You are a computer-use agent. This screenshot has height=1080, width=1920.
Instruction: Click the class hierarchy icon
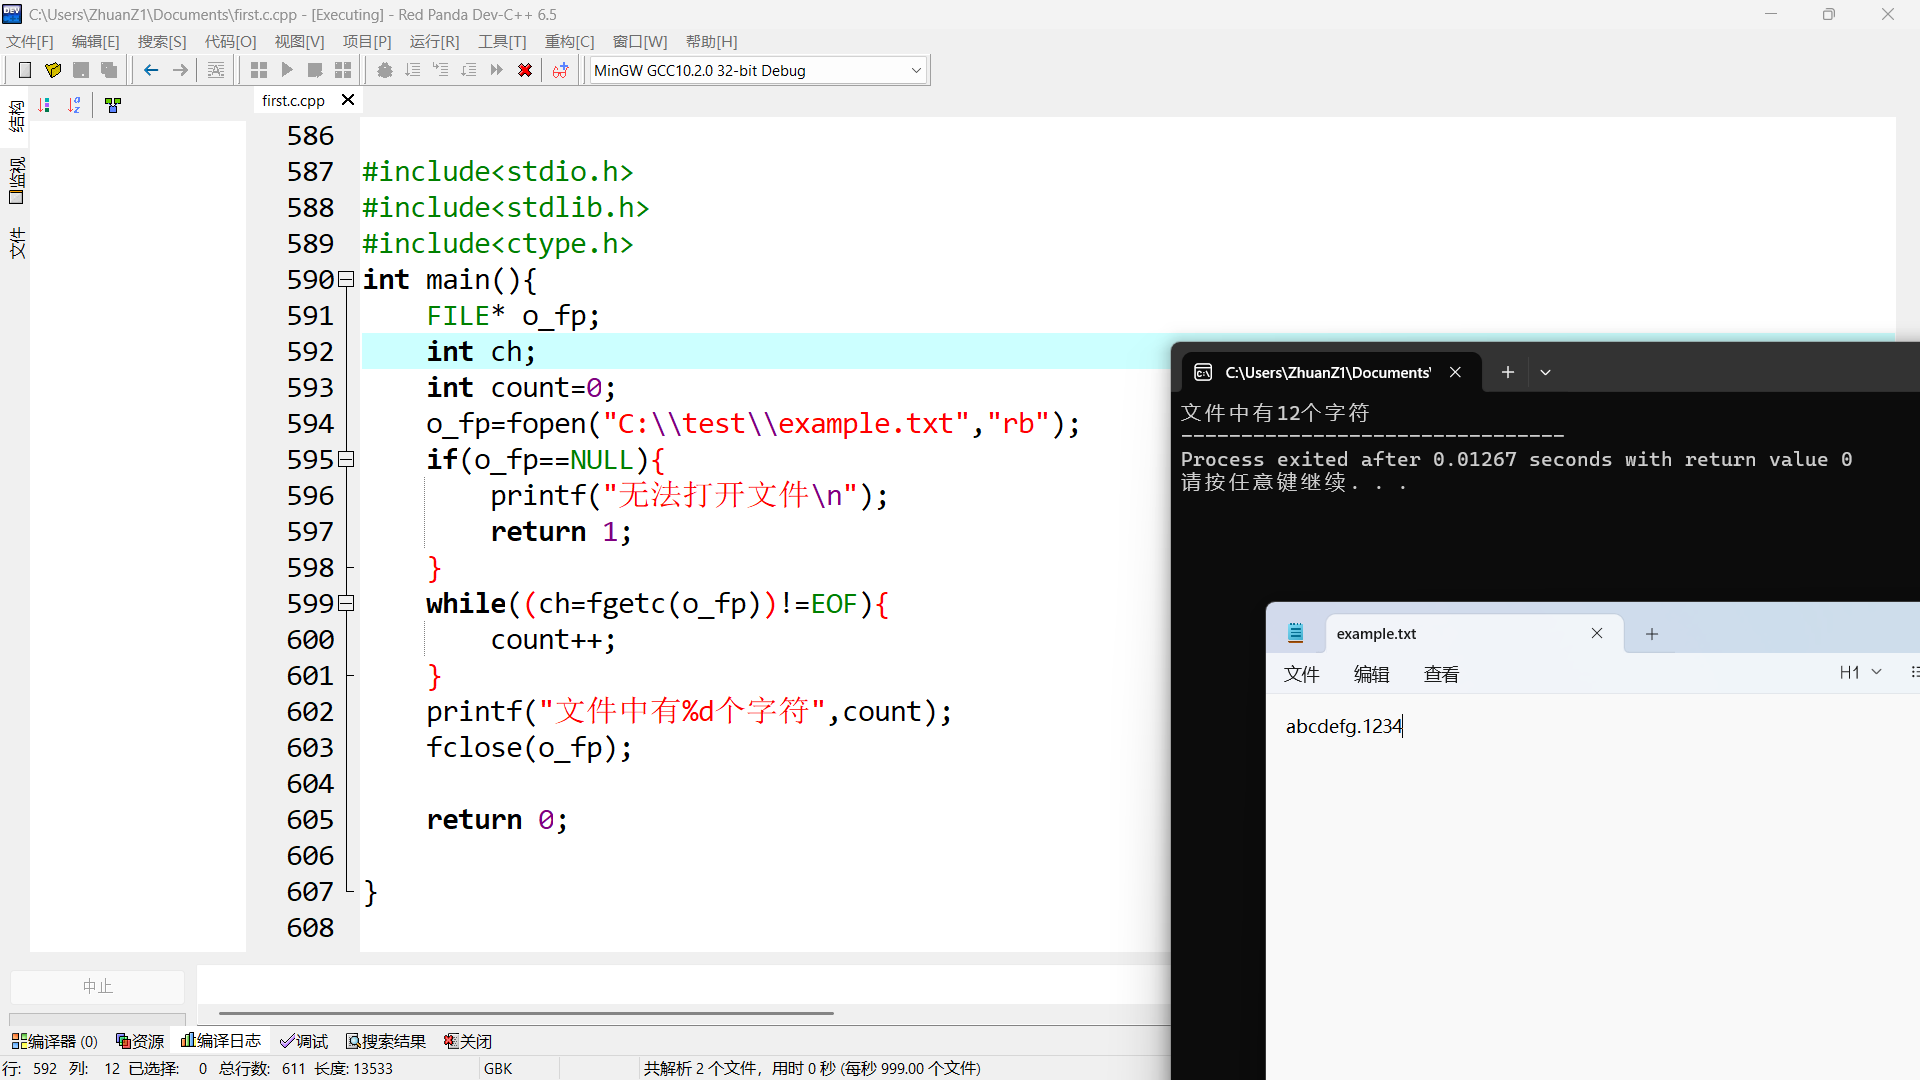113,105
